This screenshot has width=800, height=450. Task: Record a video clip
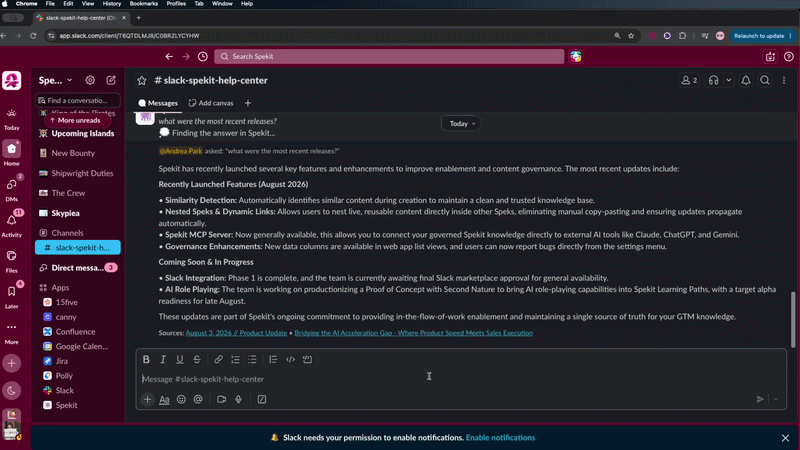click(221, 399)
